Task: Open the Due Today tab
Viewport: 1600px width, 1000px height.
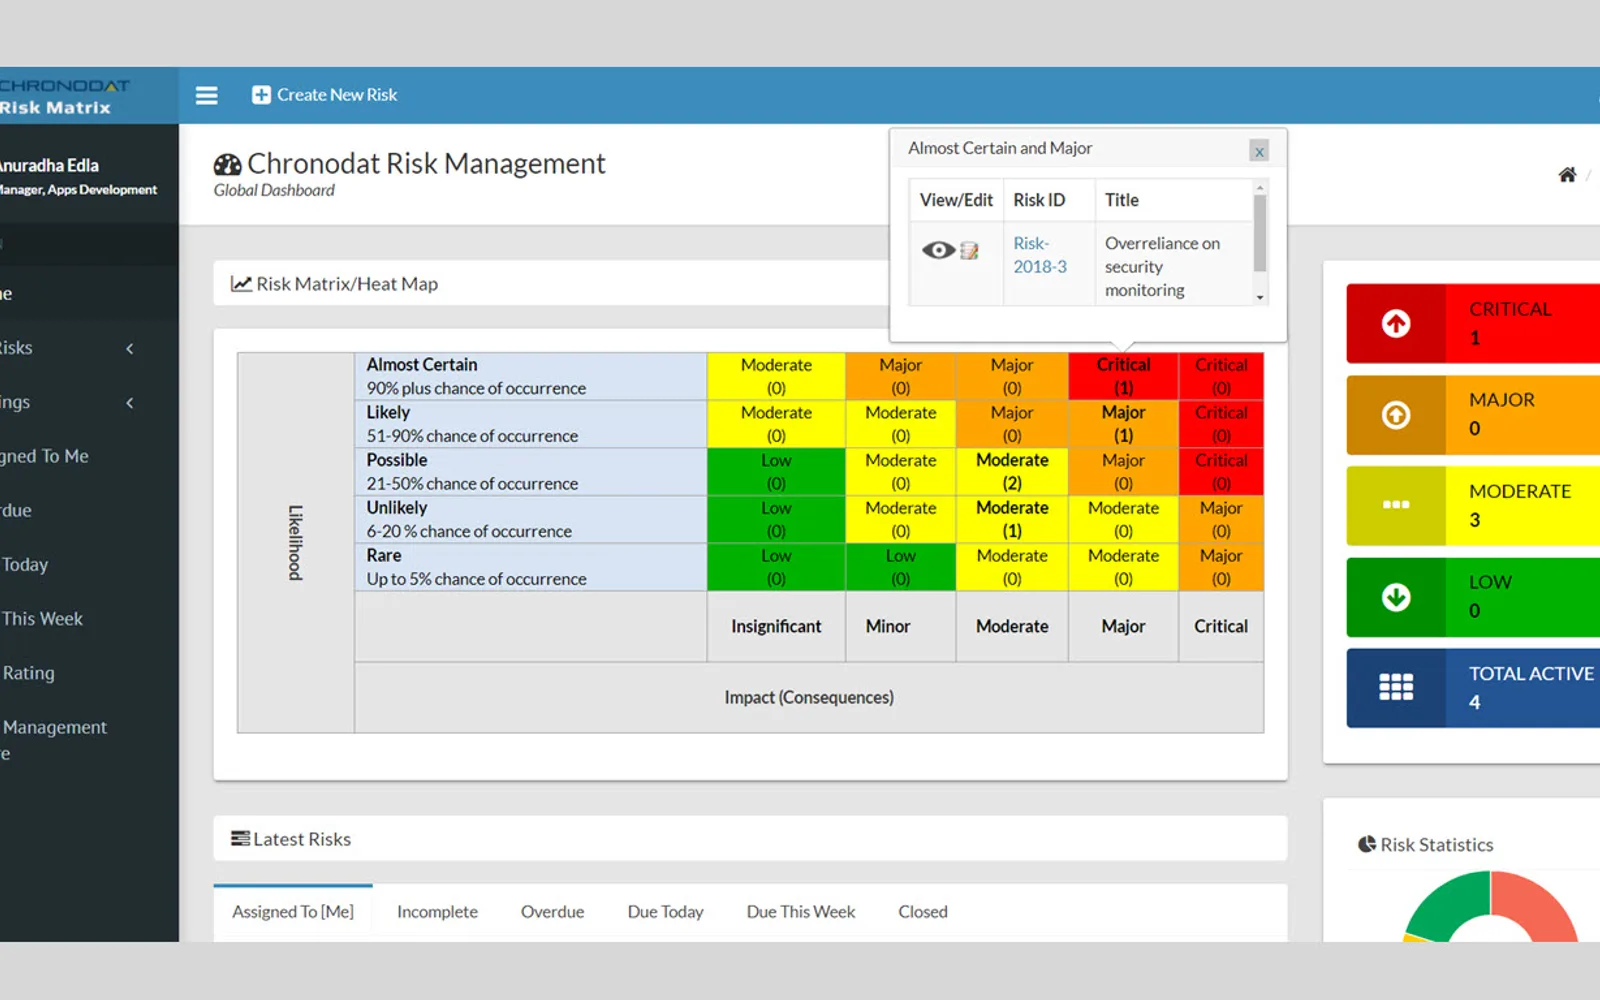Action: pos(665,912)
